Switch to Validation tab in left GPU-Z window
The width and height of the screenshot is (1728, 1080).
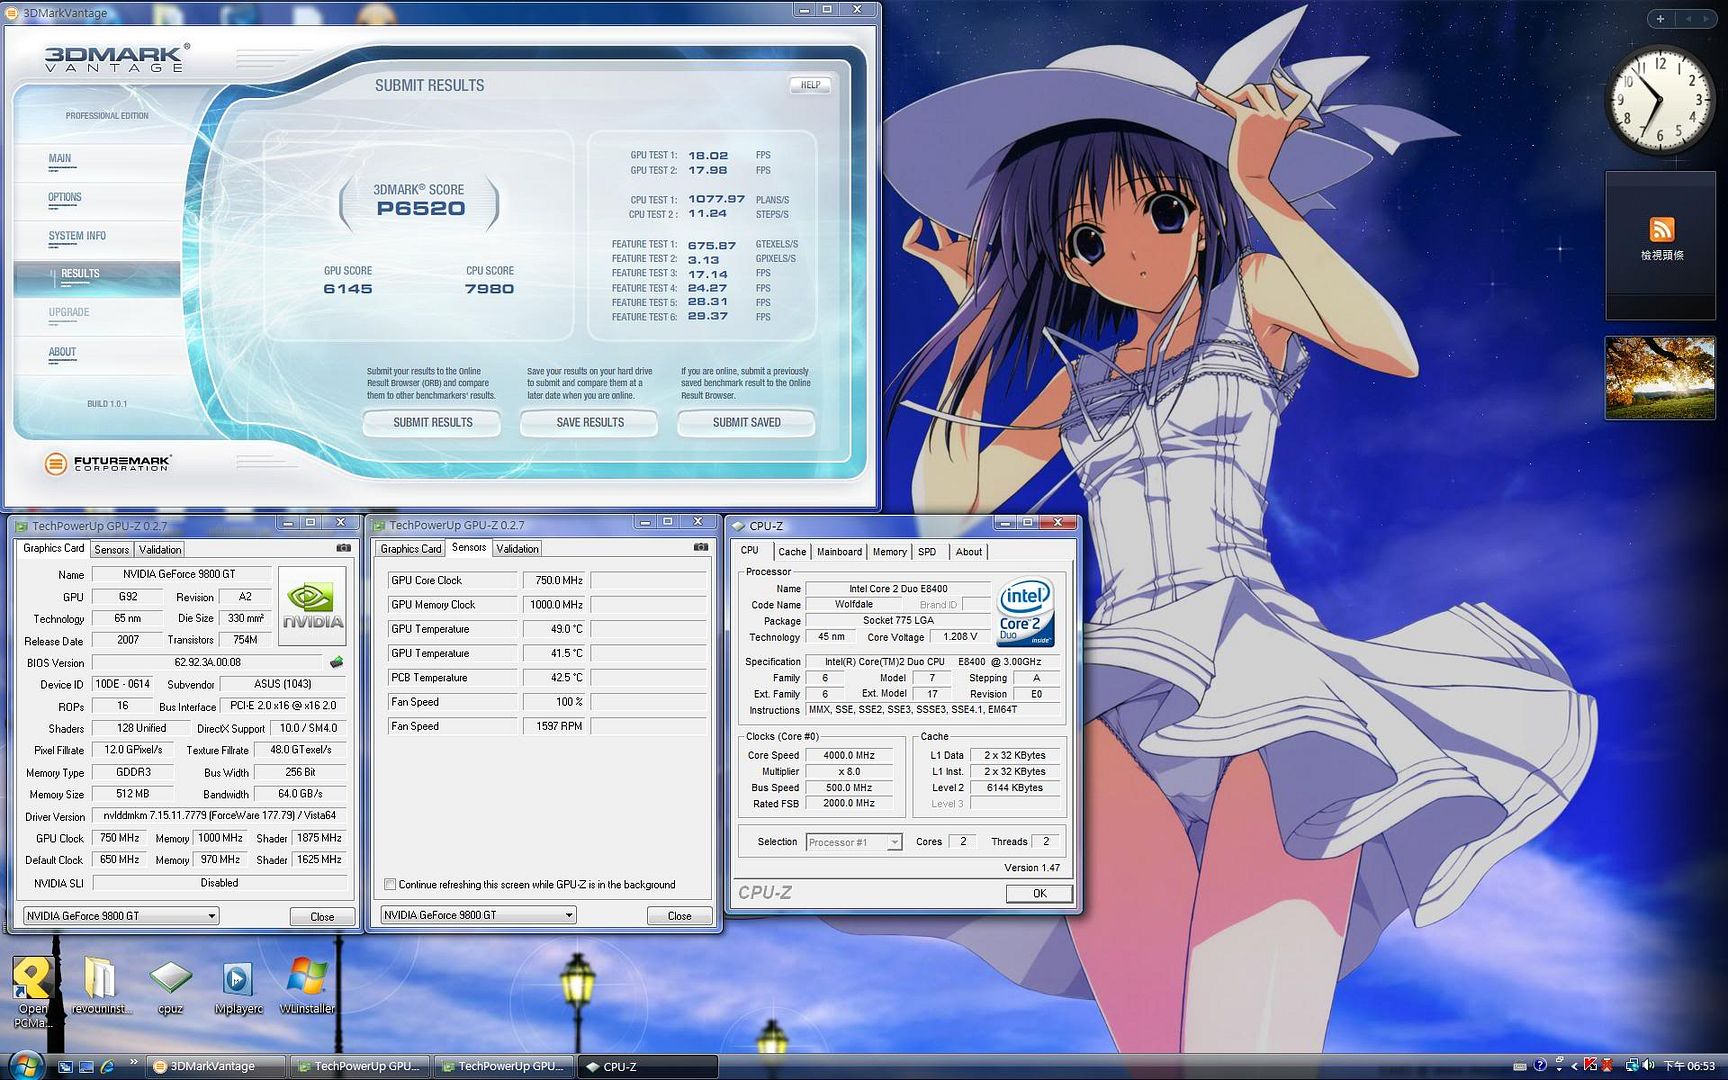(x=160, y=549)
